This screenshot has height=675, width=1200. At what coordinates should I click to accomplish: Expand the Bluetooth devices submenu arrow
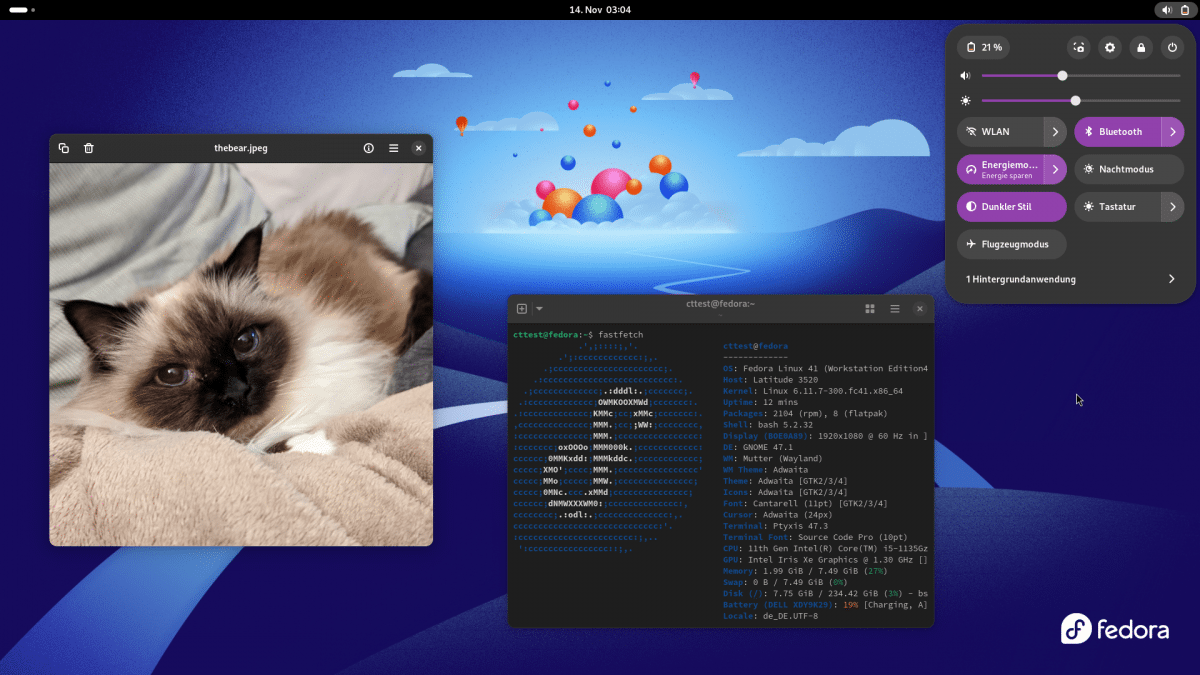coord(1172,132)
